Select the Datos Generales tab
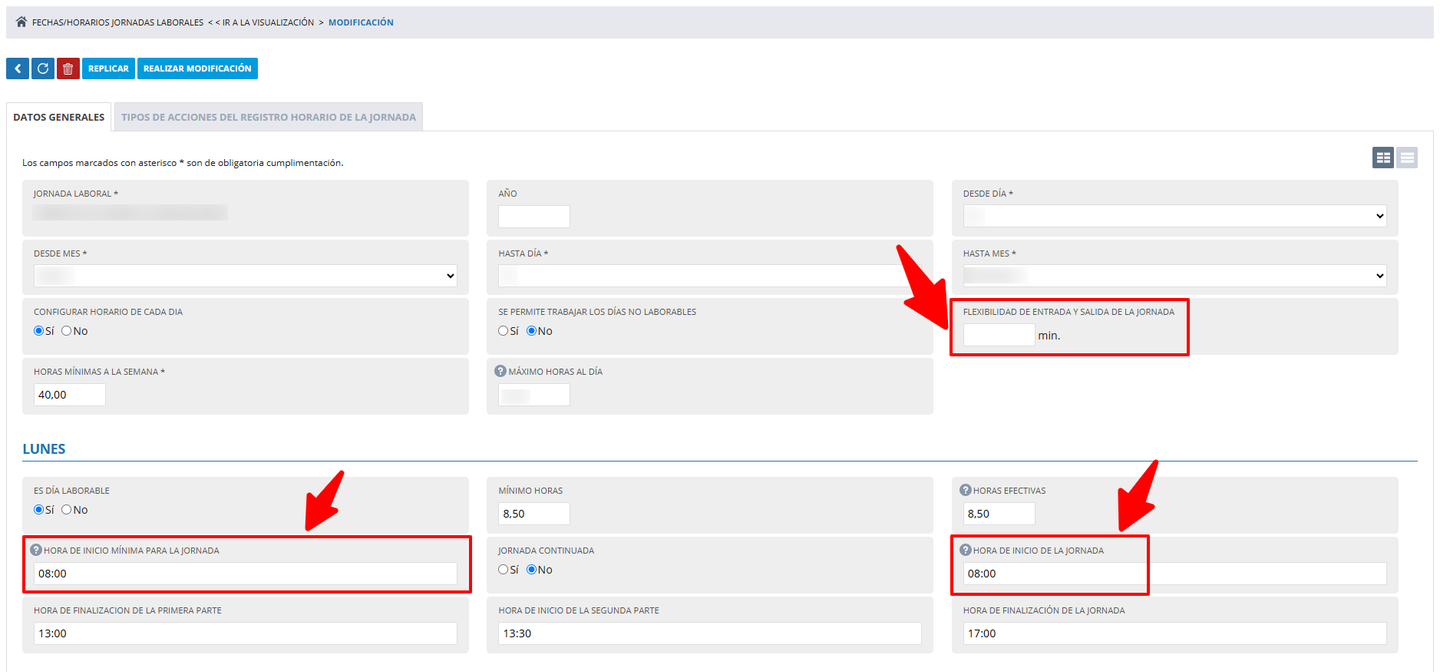 59,117
